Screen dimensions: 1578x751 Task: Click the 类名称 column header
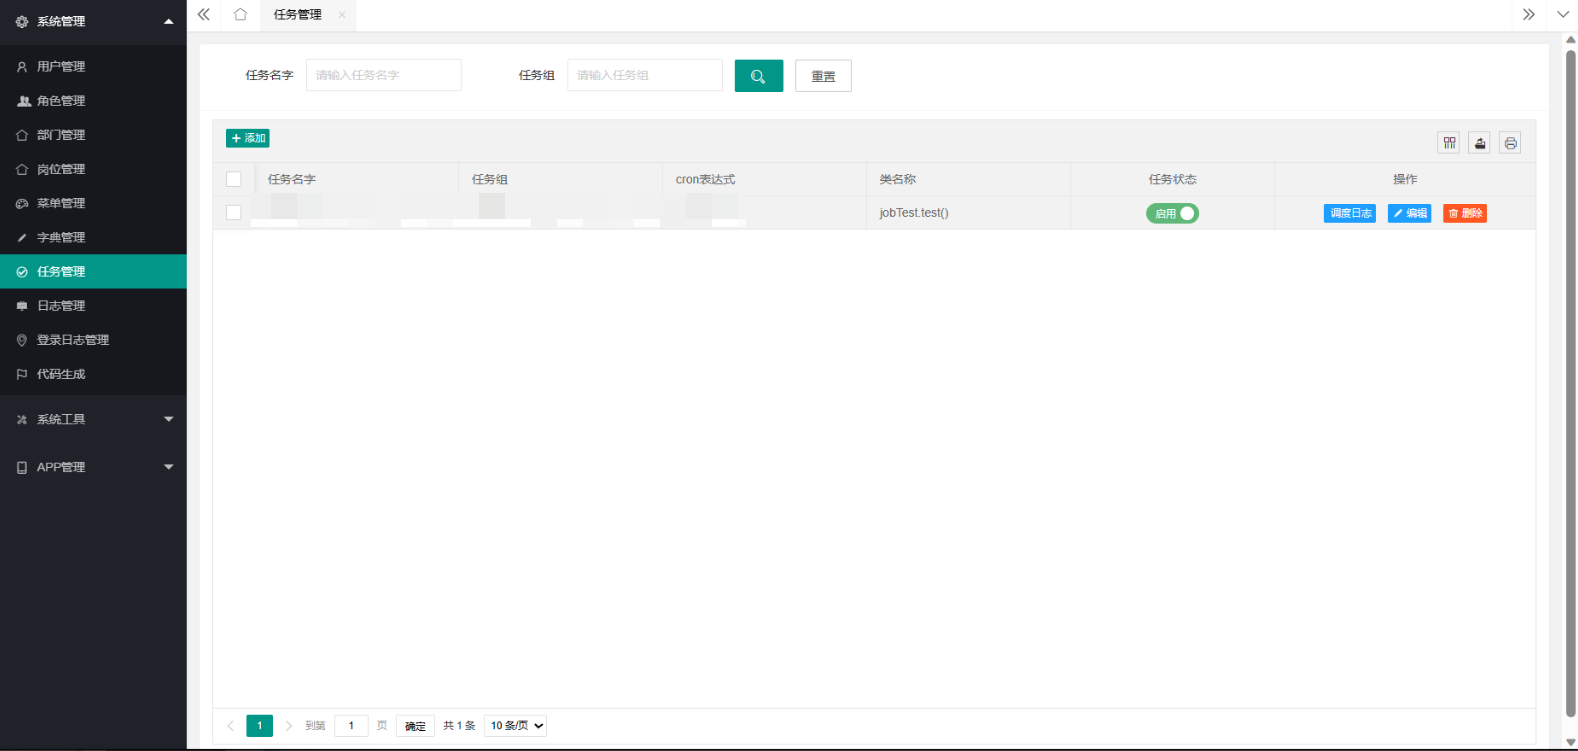968,179
